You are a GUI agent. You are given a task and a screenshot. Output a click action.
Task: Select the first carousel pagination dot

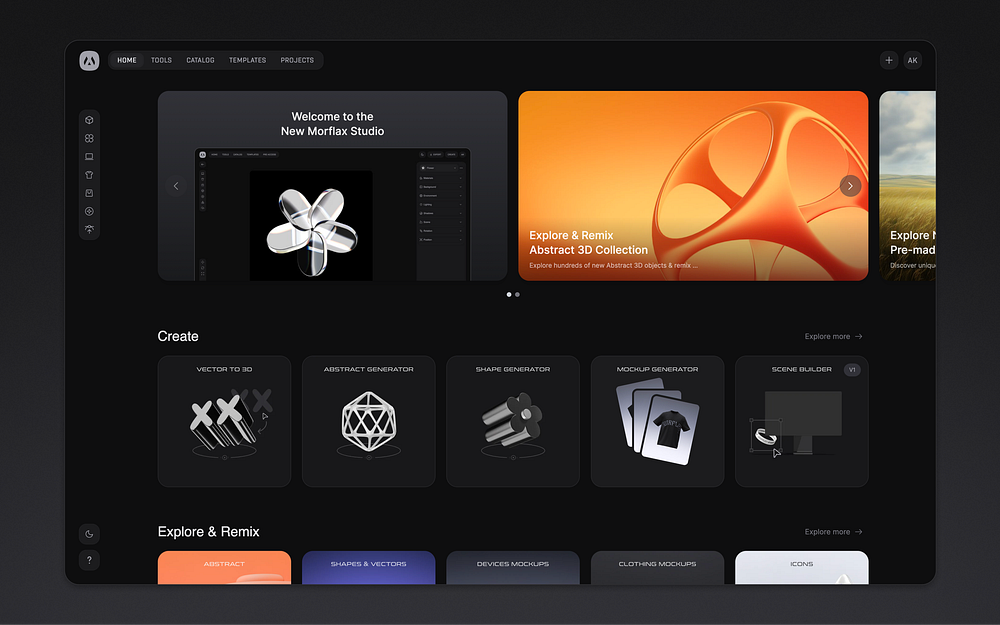click(509, 295)
